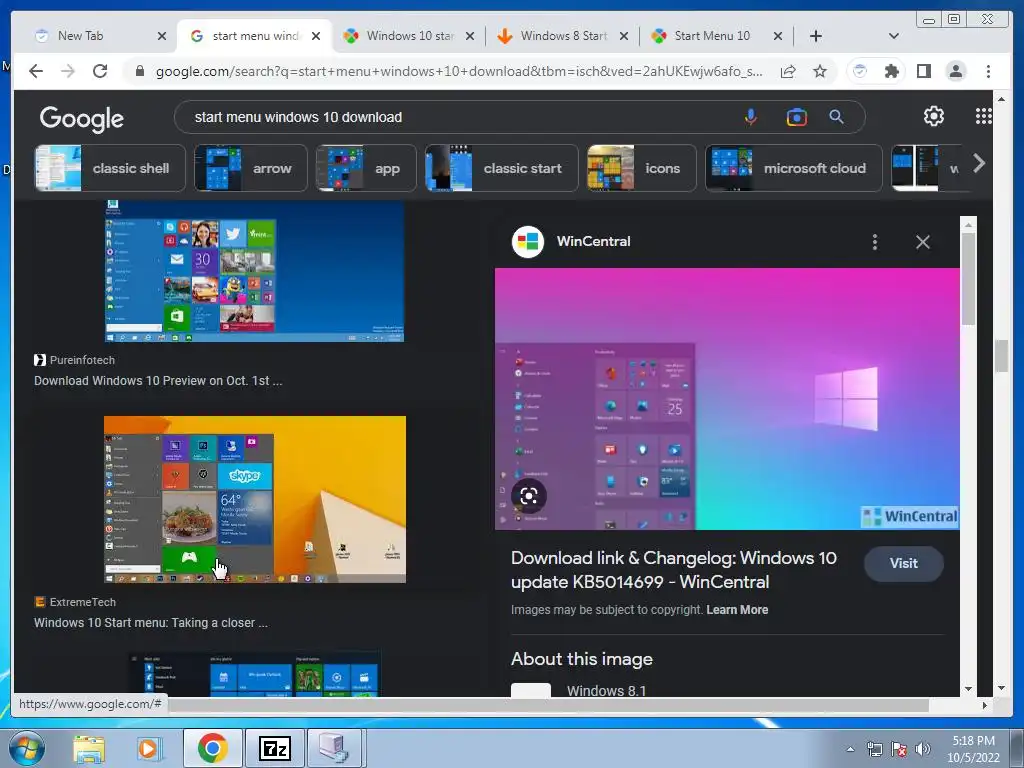Close the WinCentral image preview panel

(x=922, y=242)
